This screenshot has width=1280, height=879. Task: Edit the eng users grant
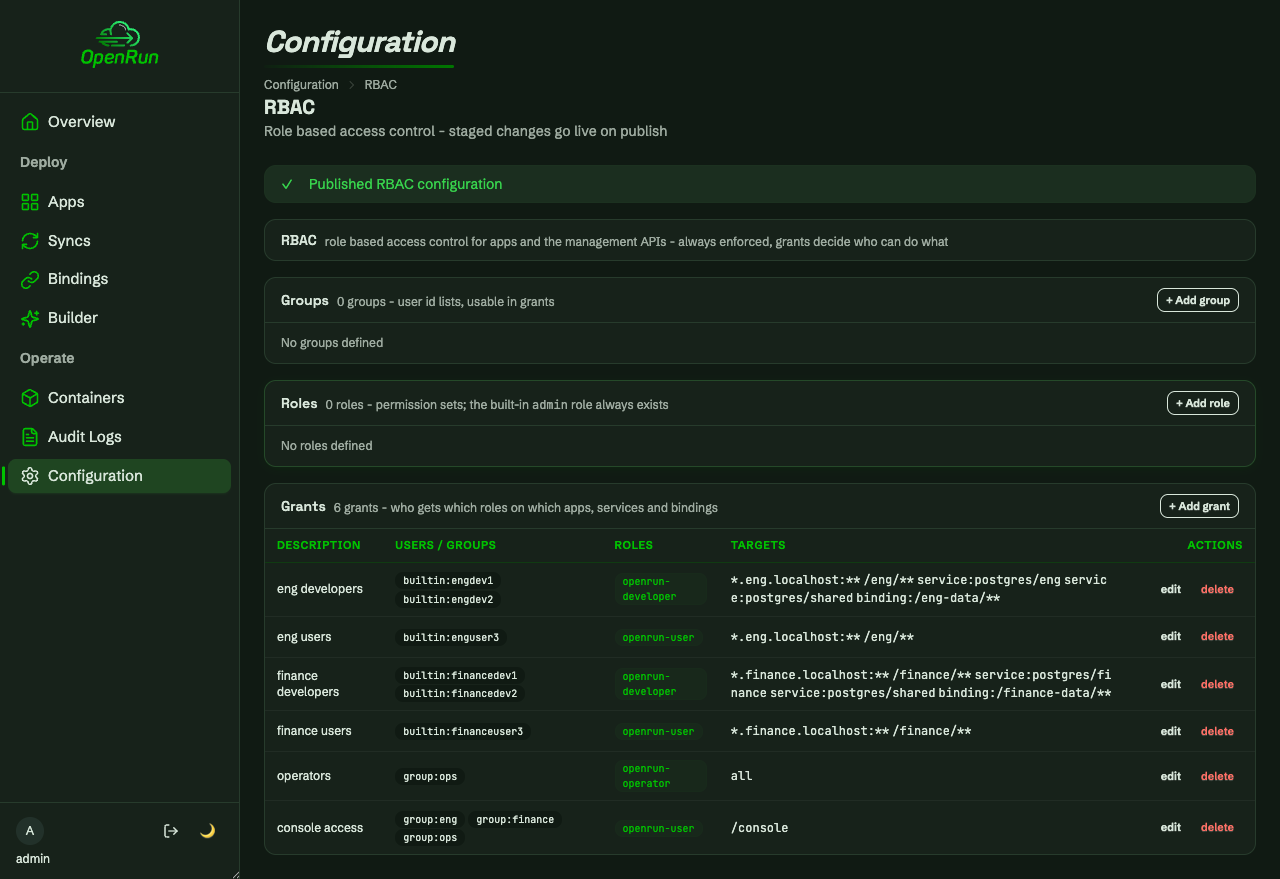[x=1171, y=636]
